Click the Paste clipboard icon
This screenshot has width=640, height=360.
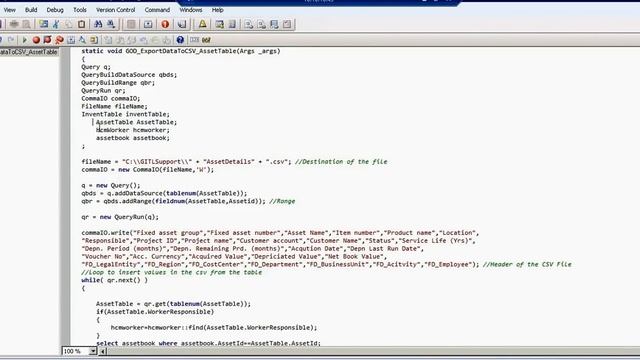coord(82,24)
